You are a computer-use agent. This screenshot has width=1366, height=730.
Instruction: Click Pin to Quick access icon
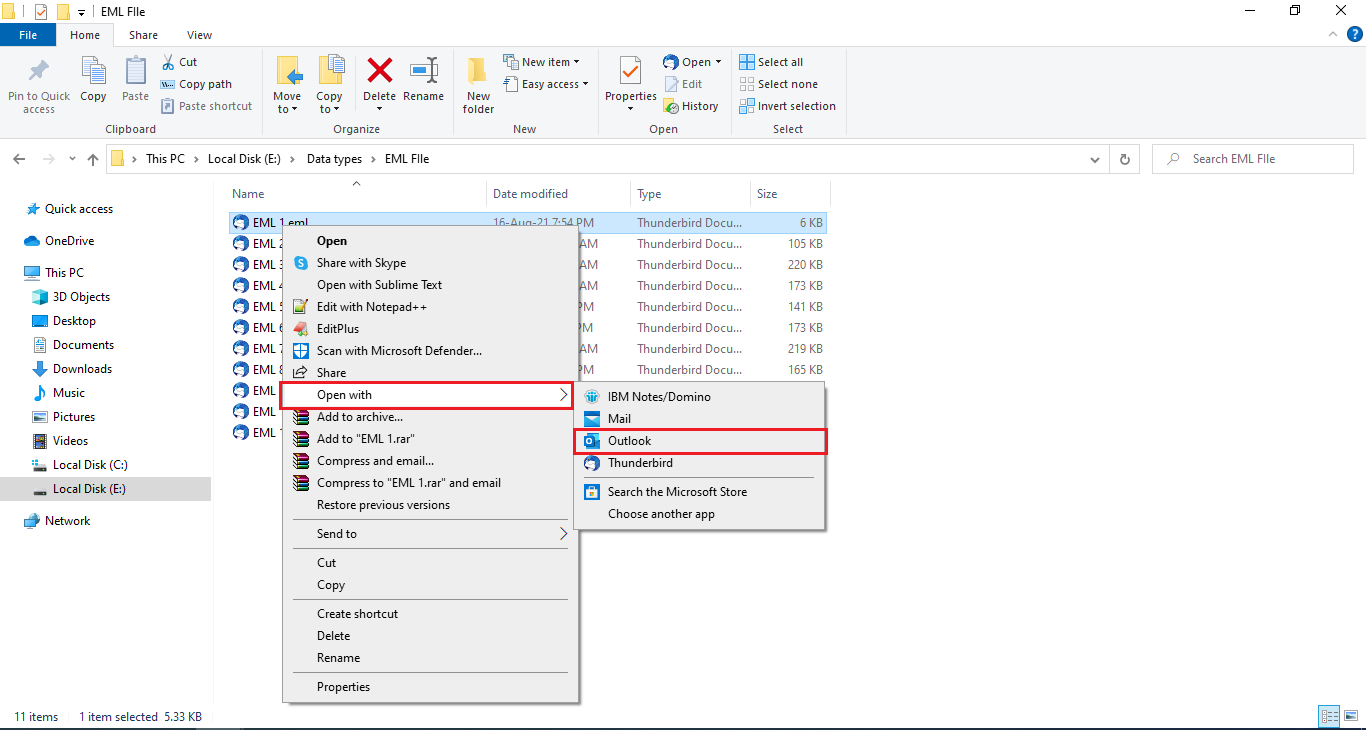click(x=39, y=72)
